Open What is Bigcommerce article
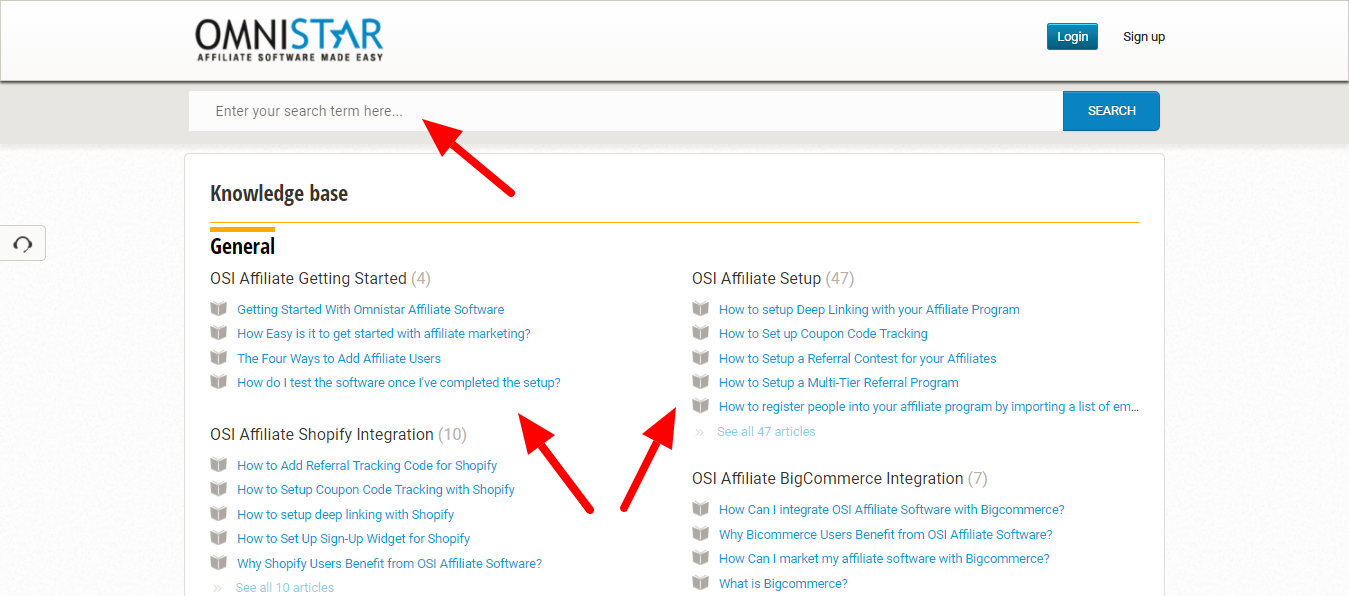This screenshot has width=1349, height=596. [x=783, y=584]
